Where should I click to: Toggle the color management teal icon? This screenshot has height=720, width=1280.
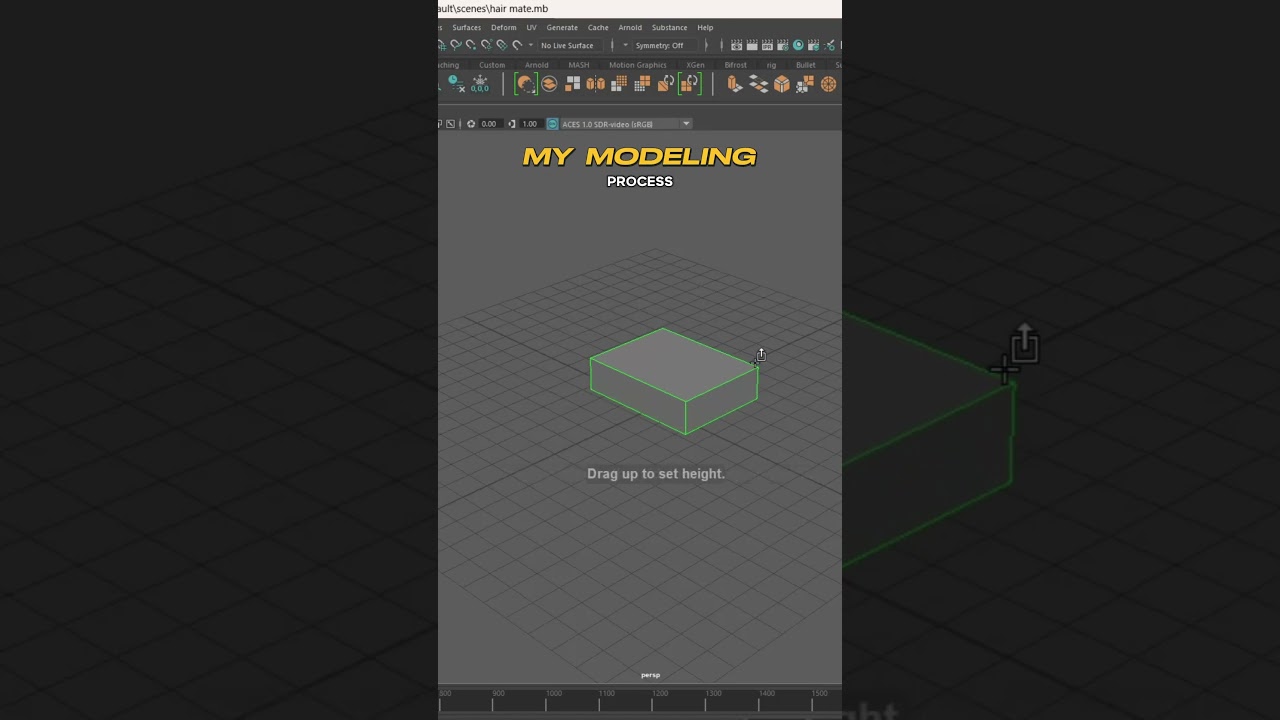click(x=552, y=124)
